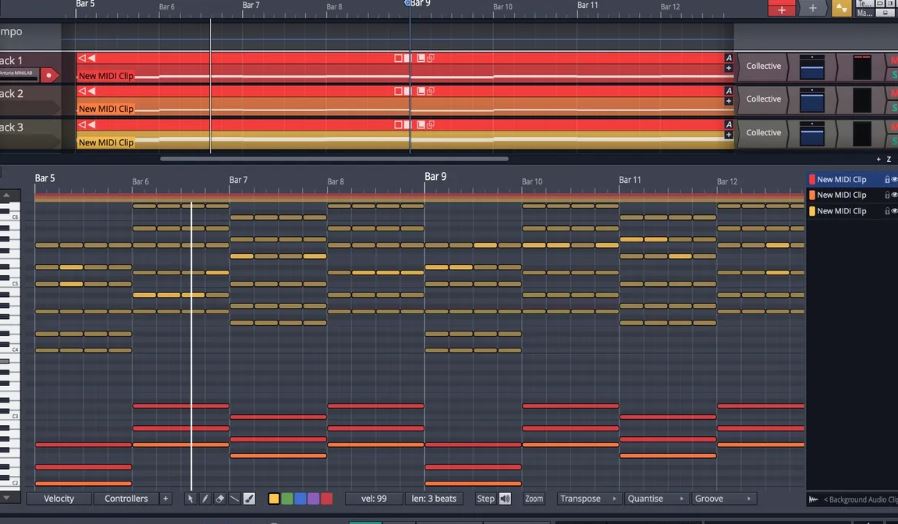The width and height of the screenshot is (898, 524).
Task: Click the hollow square icon on Track 1 clip header
Action: pos(398,58)
